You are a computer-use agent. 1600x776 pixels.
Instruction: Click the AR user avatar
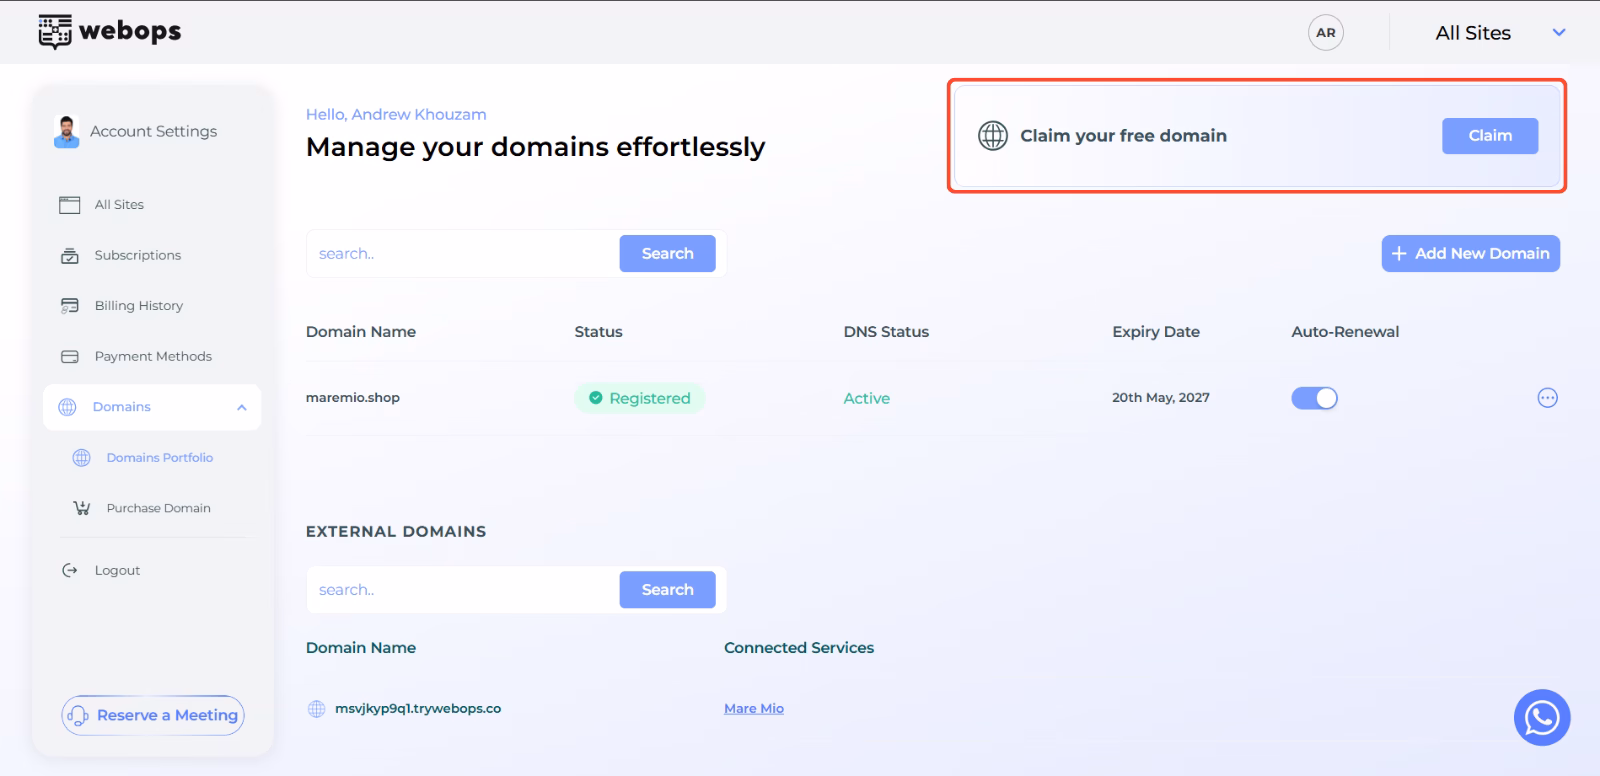pos(1325,33)
